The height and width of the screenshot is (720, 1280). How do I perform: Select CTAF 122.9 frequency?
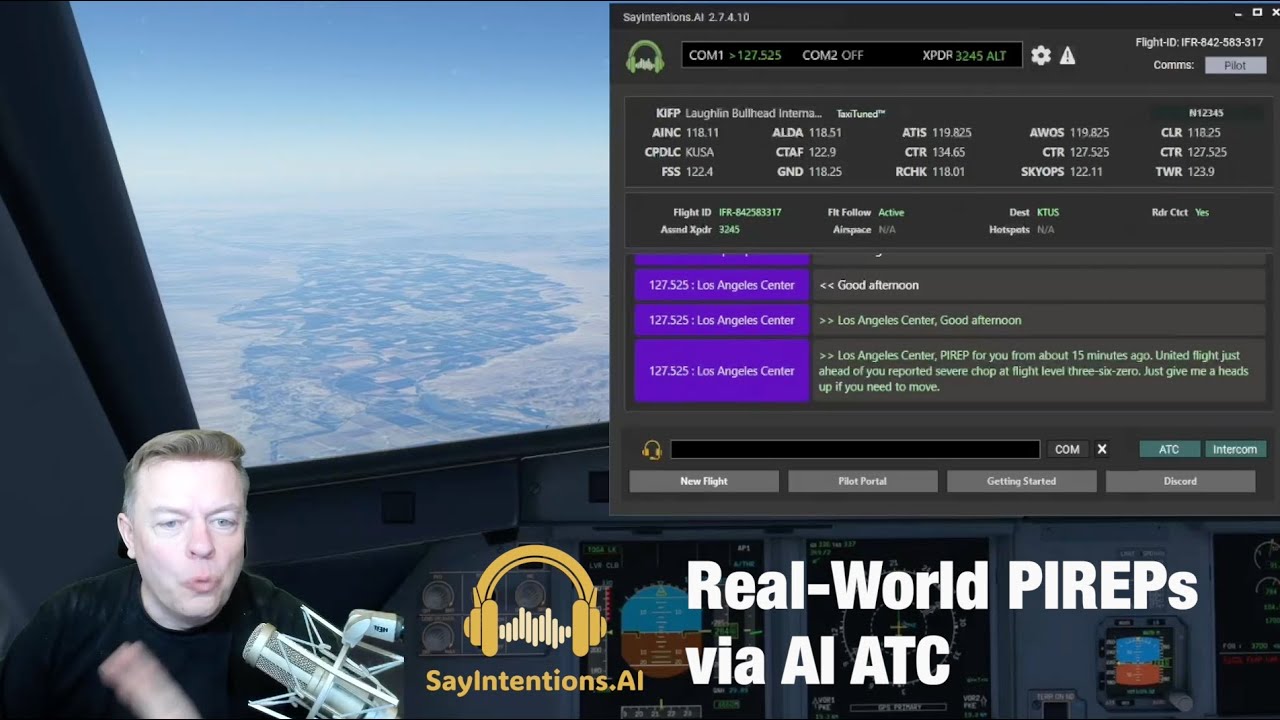[x=806, y=152]
